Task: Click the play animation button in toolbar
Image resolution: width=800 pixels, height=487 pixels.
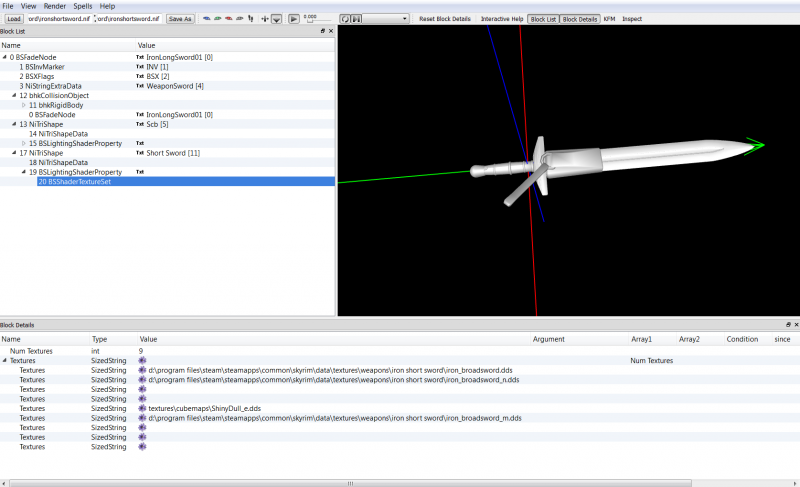Action: pyautogui.click(x=293, y=19)
